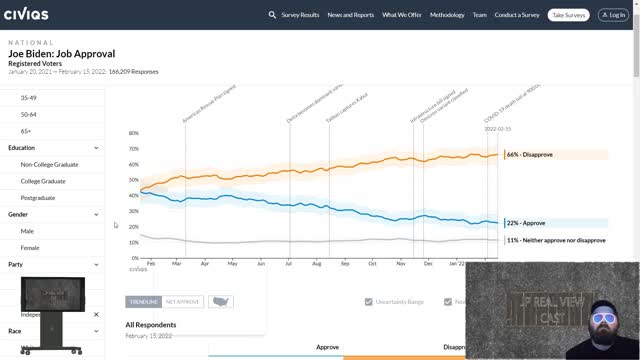Click the search magnifier icon
Image resolution: width=640 pixels, height=360 pixels.
coord(272,15)
